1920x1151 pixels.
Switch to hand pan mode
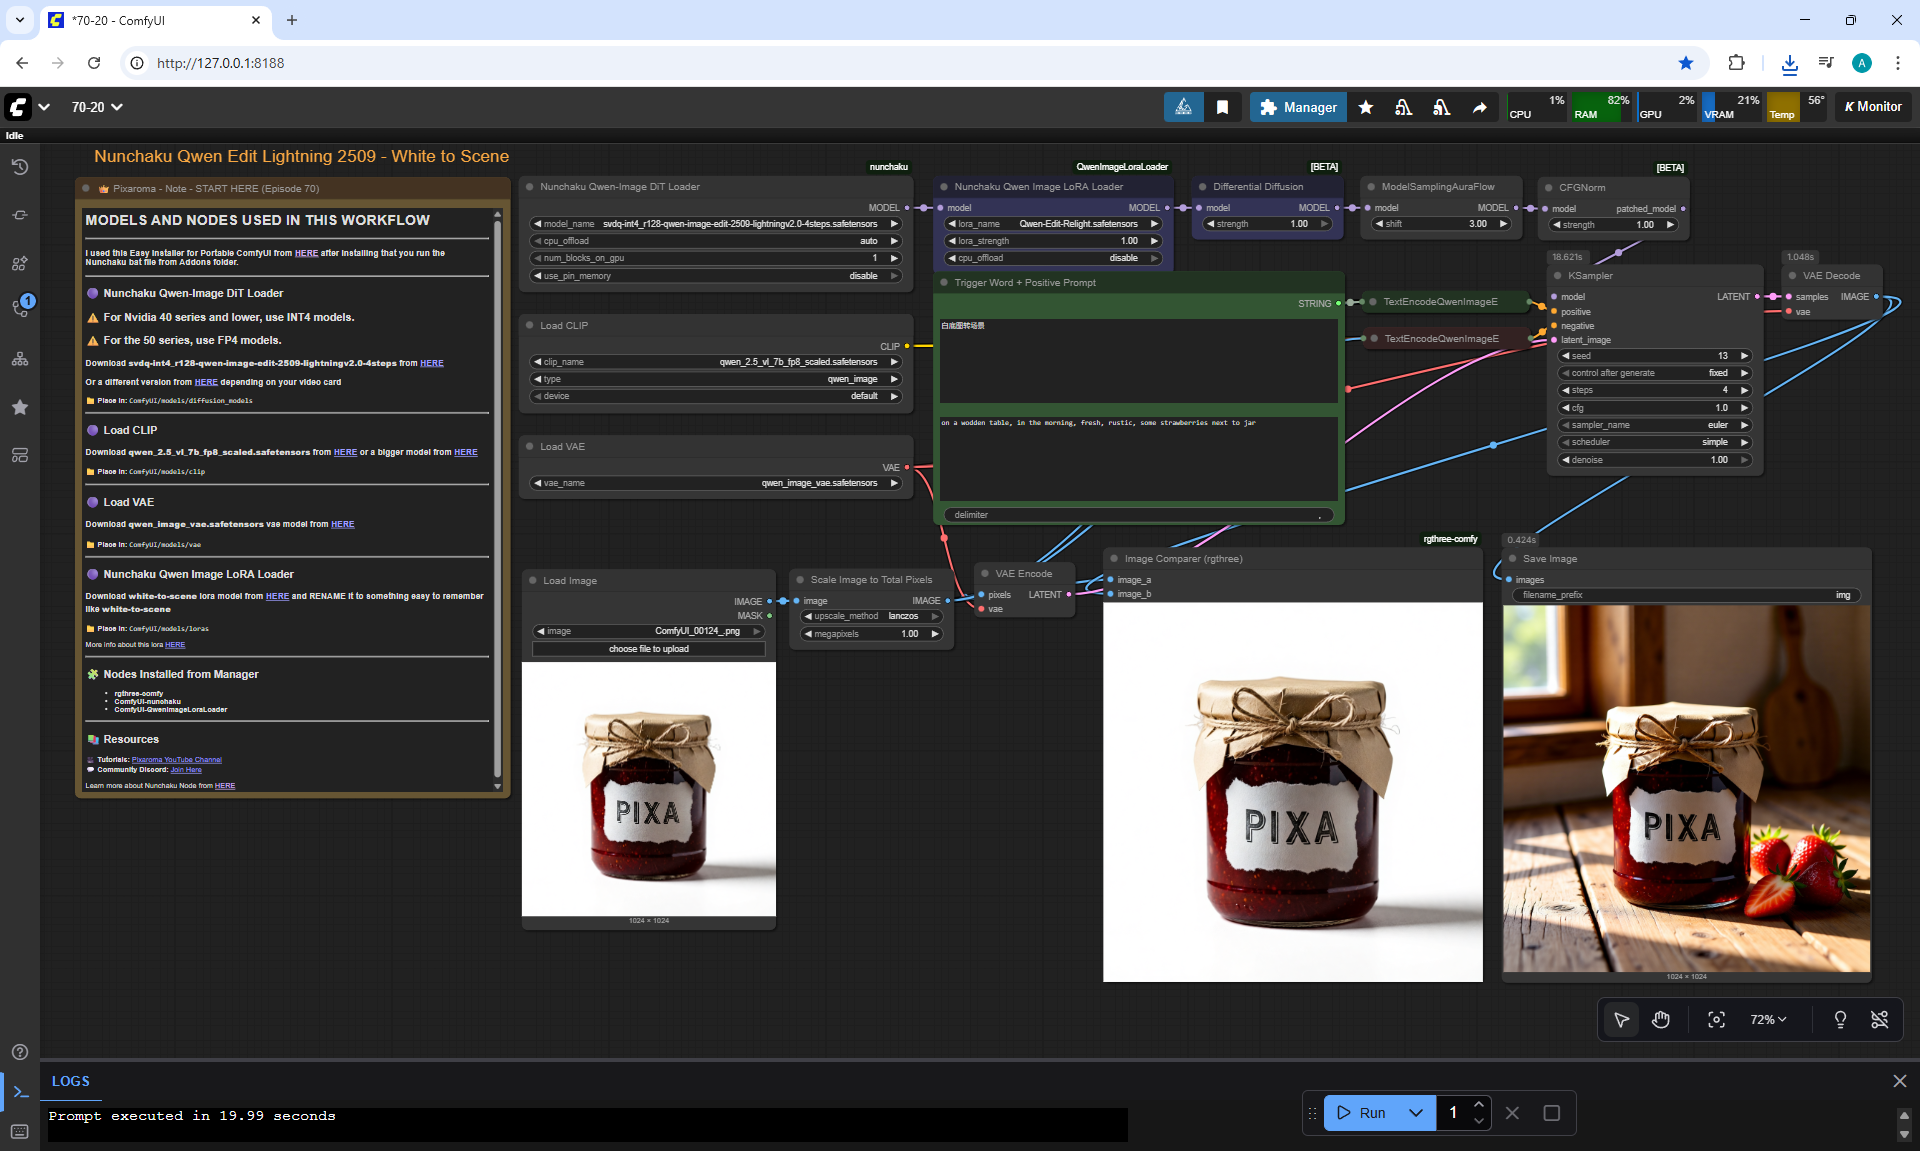(x=1661, y=1019)
